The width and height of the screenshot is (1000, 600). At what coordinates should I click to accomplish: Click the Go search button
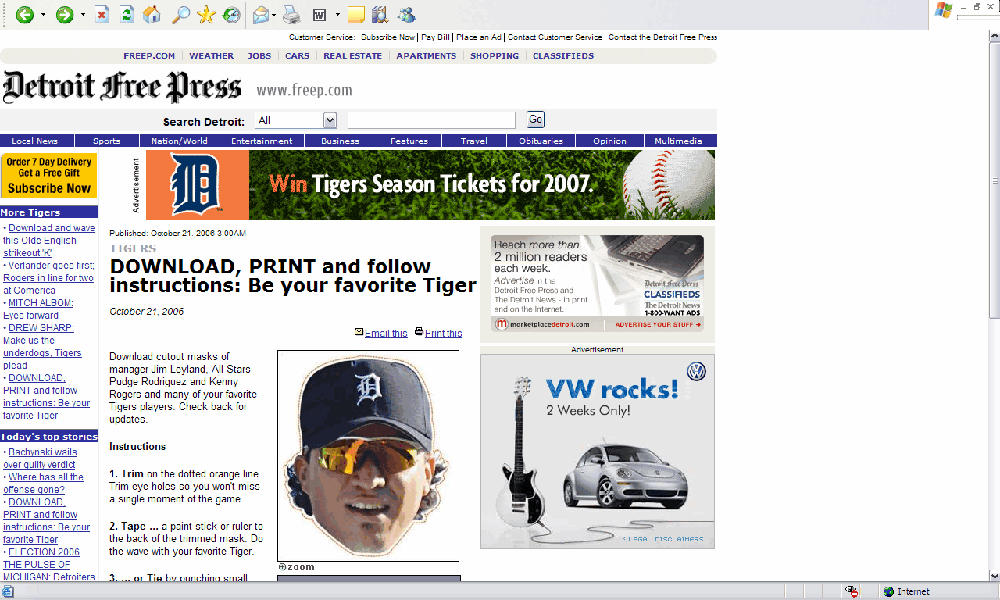(536, 119)
